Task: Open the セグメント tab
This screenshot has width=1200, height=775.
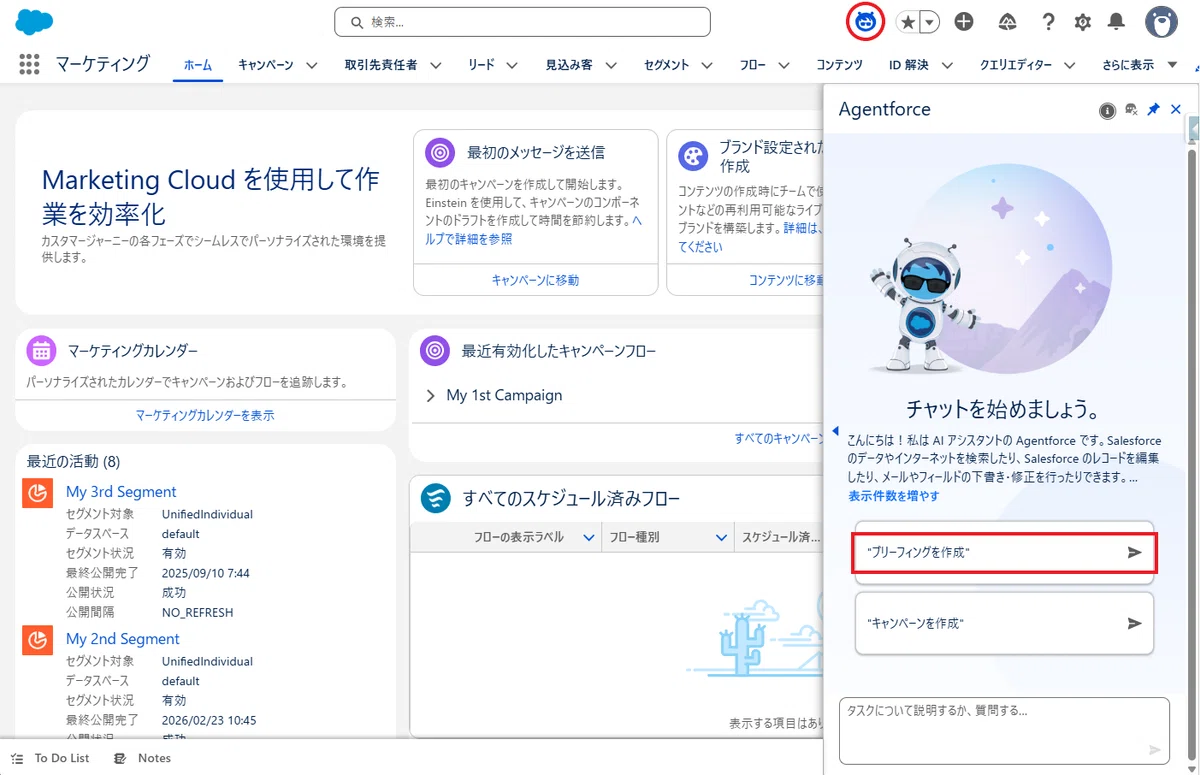Action: pyautogui.click(x=666, y=65)
